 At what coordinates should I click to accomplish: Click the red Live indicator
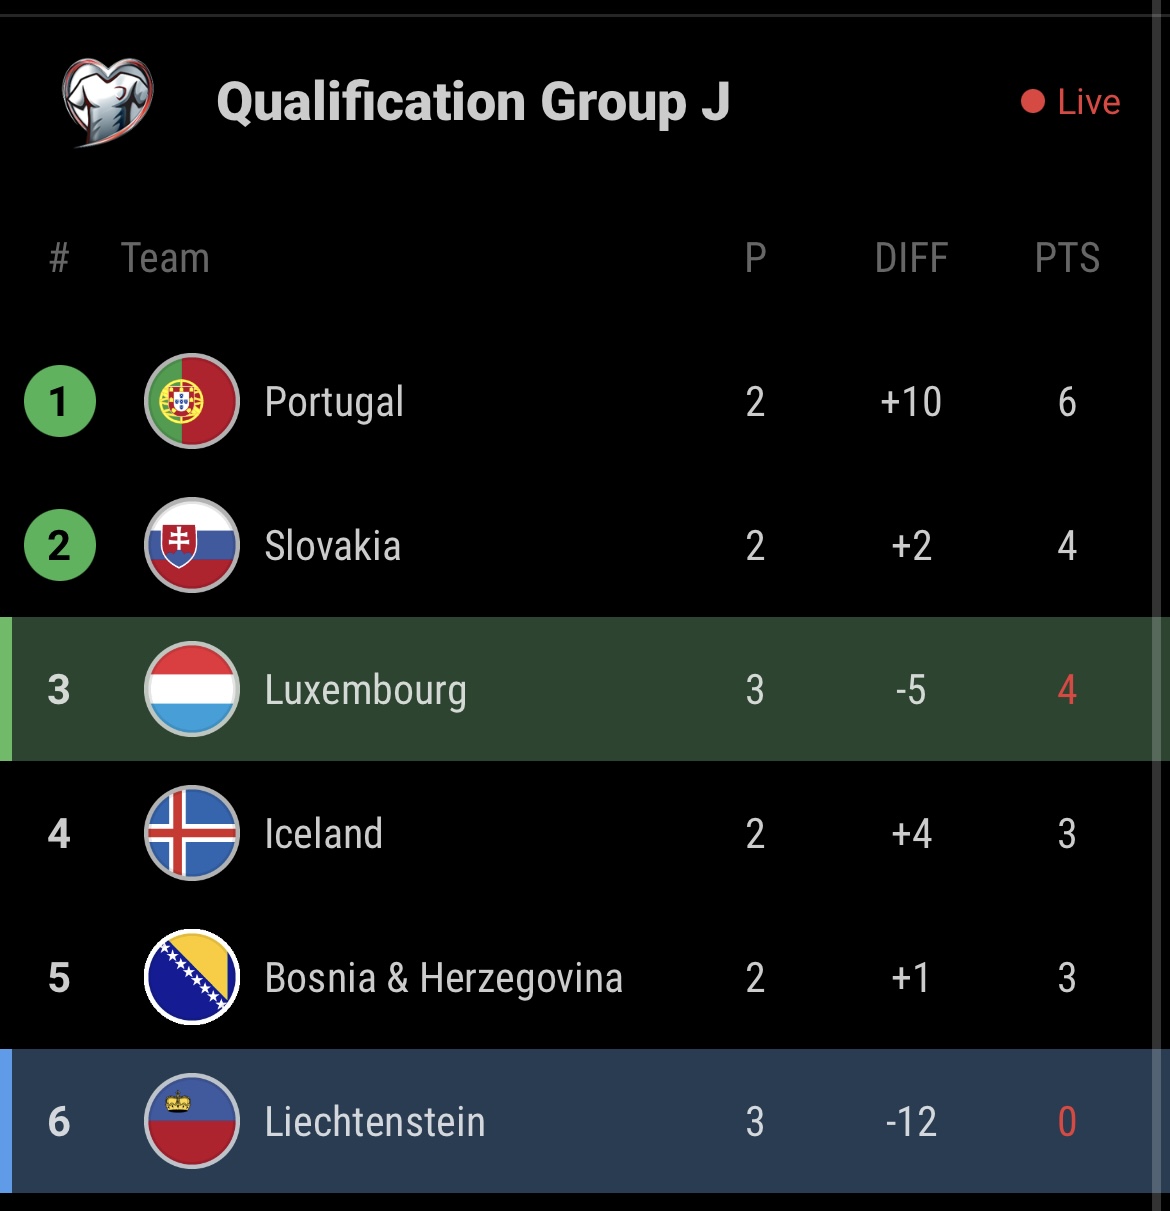[x=1070, y=102]
